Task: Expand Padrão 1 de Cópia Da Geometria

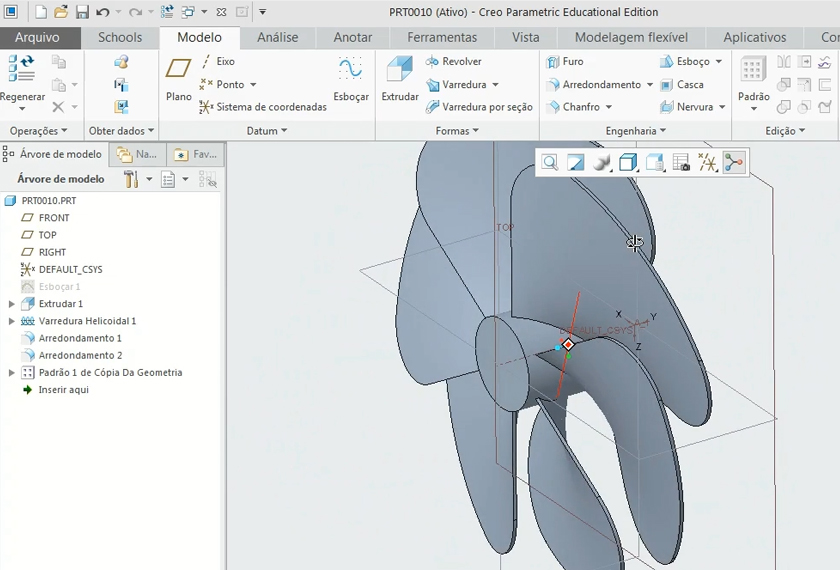Action: (12, 373)
